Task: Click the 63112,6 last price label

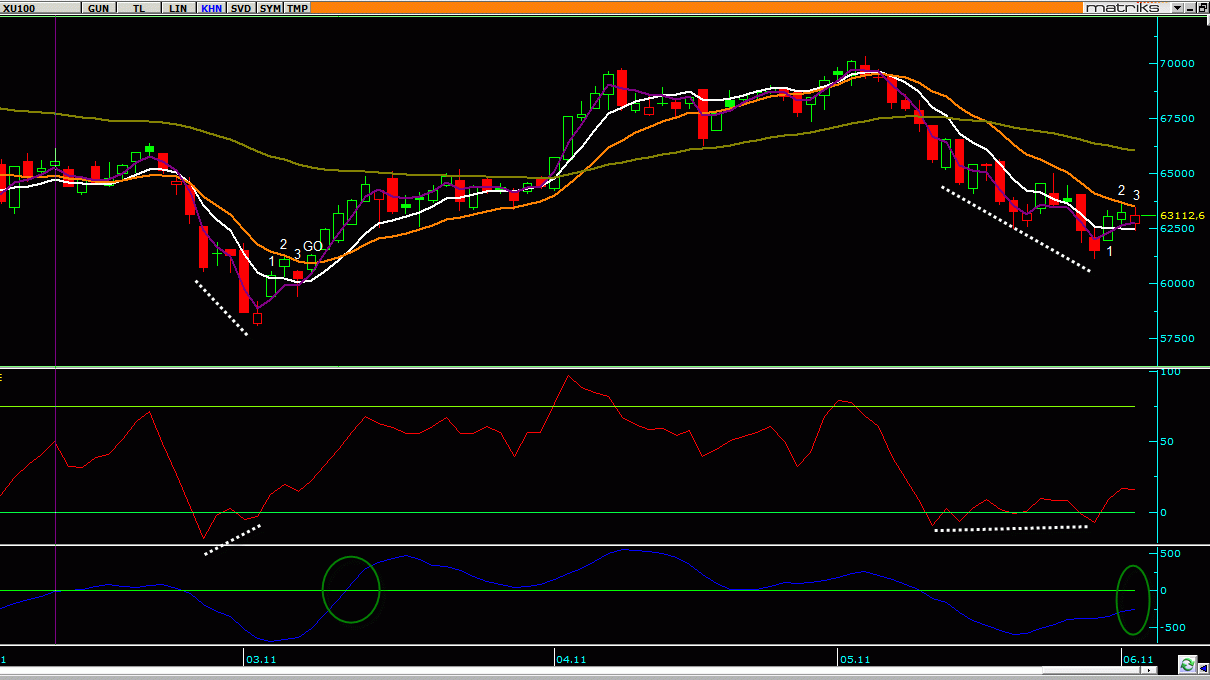Action: pyautogui.click(x=1181, y=215)
